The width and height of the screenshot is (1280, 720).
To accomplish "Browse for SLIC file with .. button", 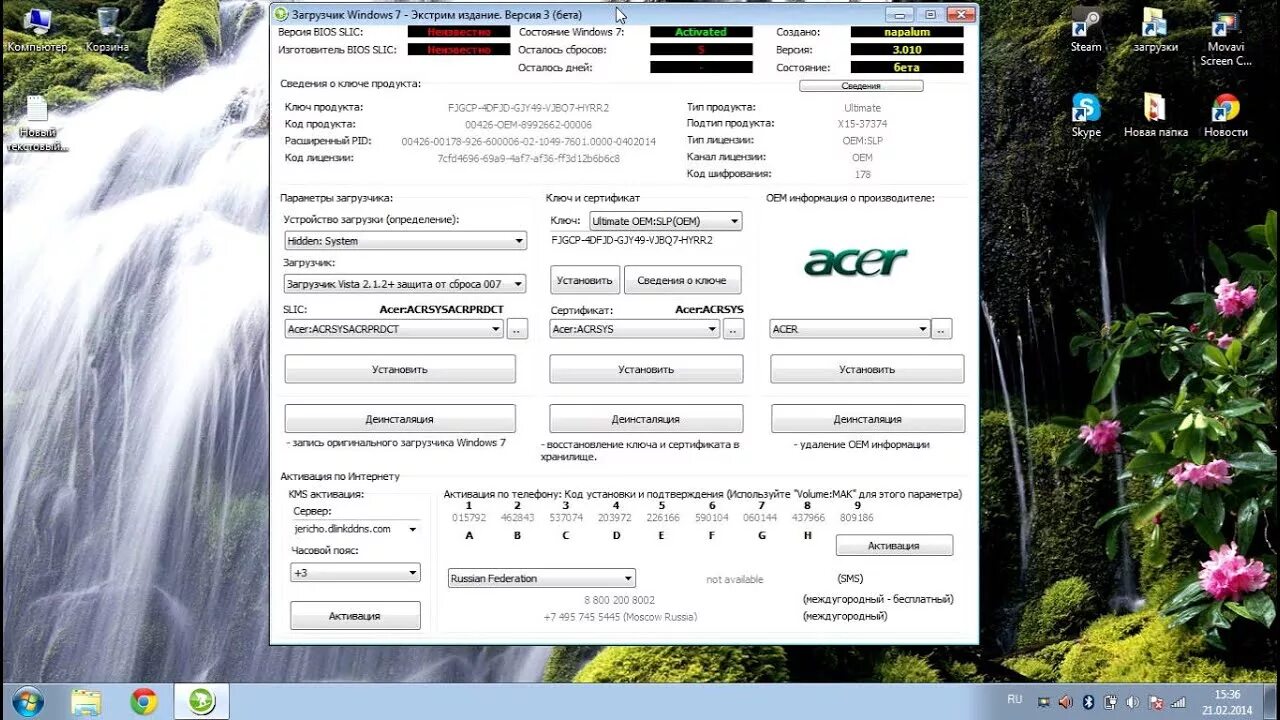I will pos(517,329).
